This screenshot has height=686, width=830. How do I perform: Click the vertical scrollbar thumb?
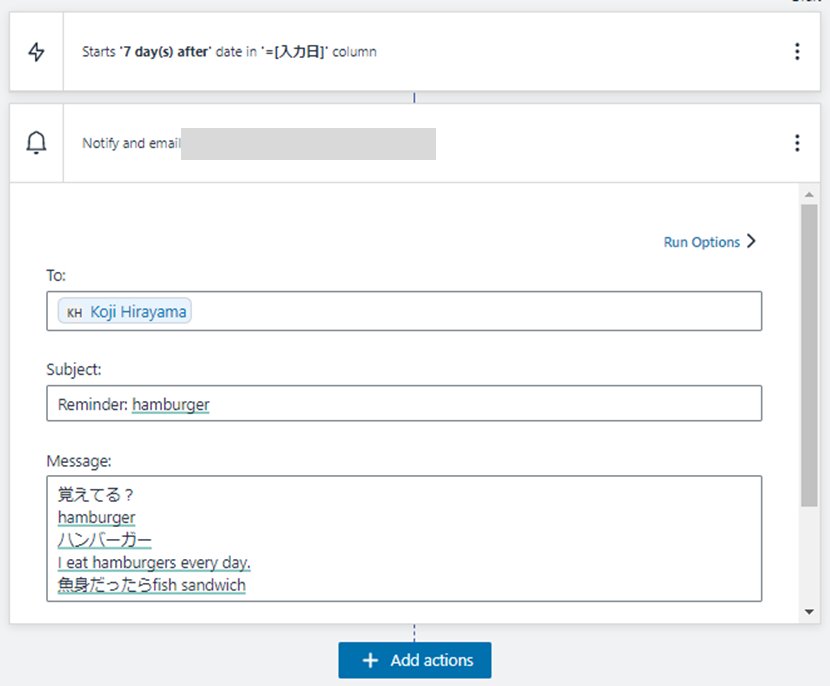coord(809,350)
